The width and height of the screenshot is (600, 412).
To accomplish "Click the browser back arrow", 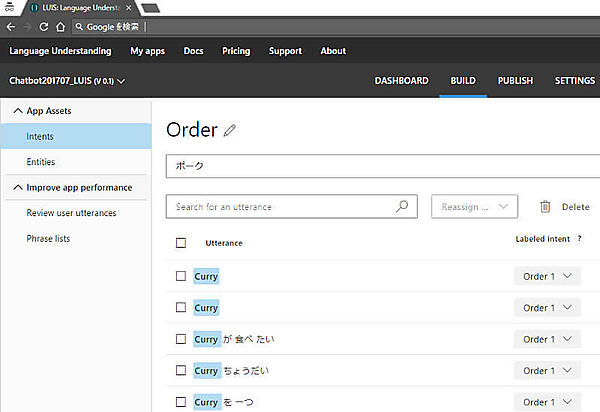I will pyautogui.click(x=11, y=26).
